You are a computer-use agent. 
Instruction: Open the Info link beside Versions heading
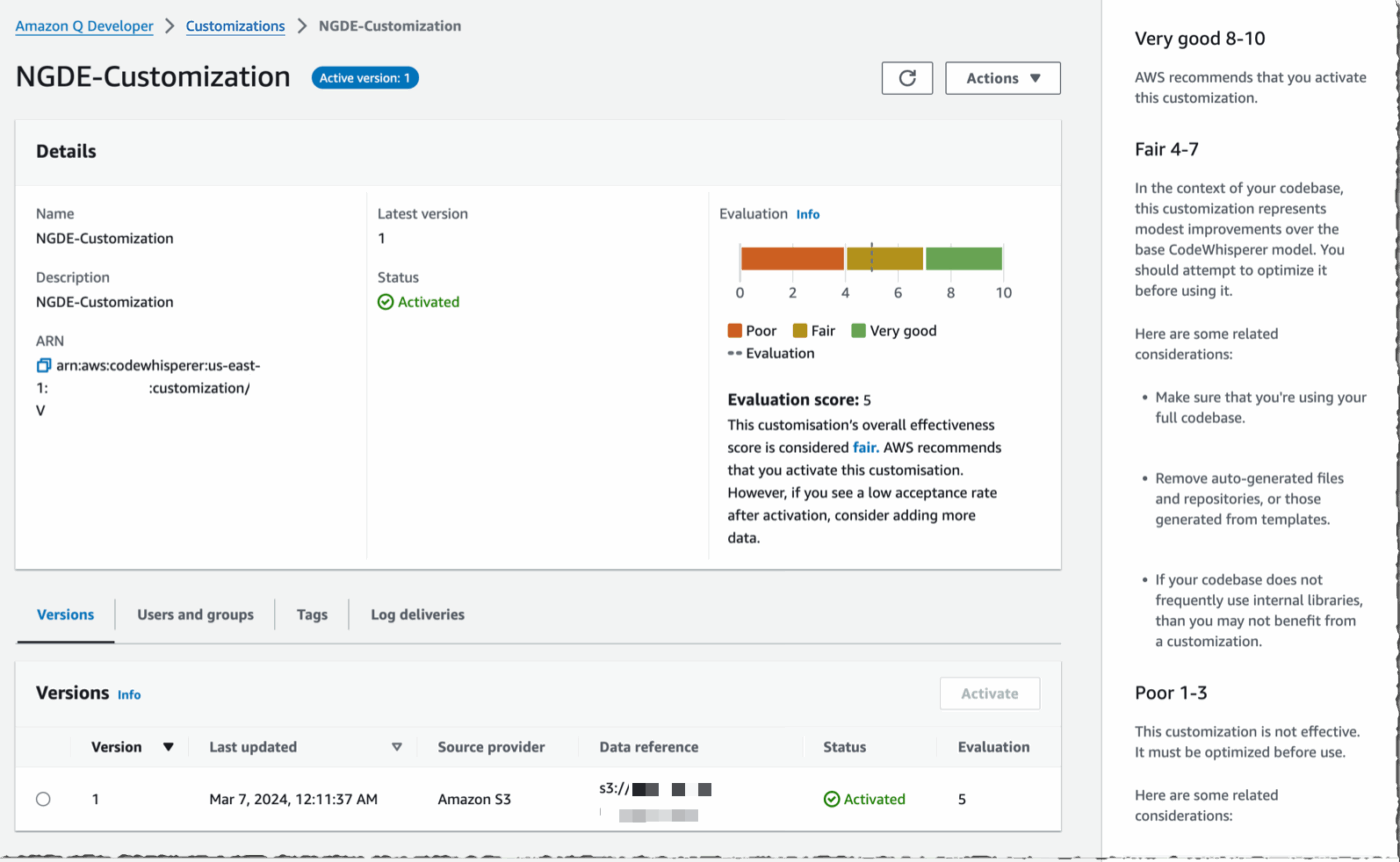pos(129,693)
